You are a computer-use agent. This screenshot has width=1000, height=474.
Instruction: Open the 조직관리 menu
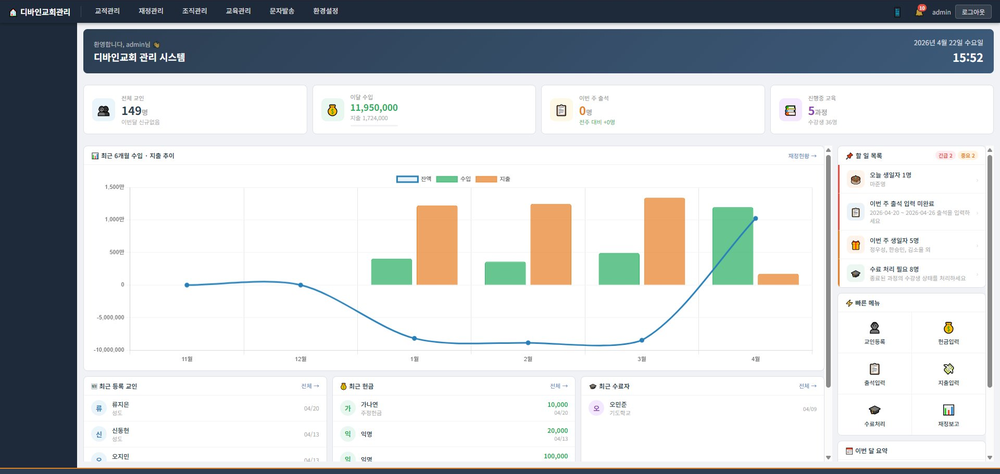click(x=195, y=11)
